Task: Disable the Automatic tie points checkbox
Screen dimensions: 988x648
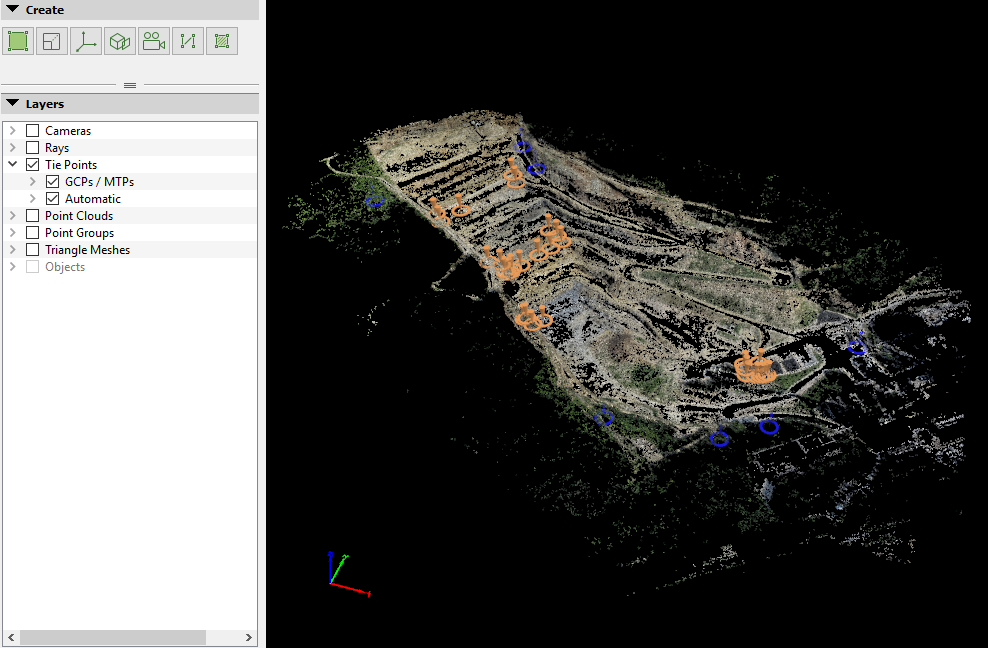Action: click(52, 198)
